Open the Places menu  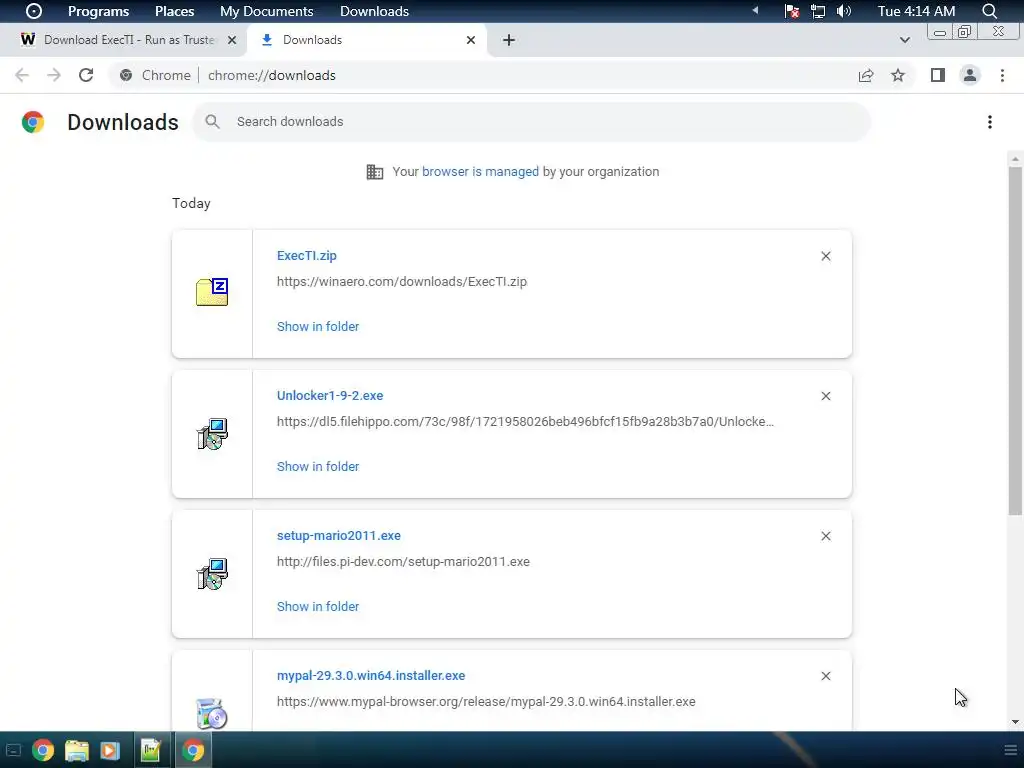click(x=174, y=11)
